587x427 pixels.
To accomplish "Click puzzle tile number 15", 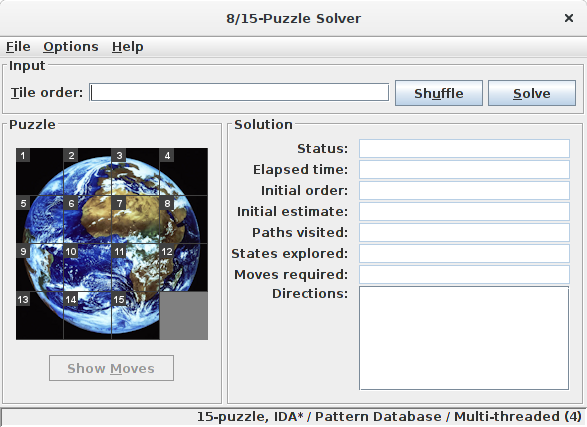I will click(136, 315).
